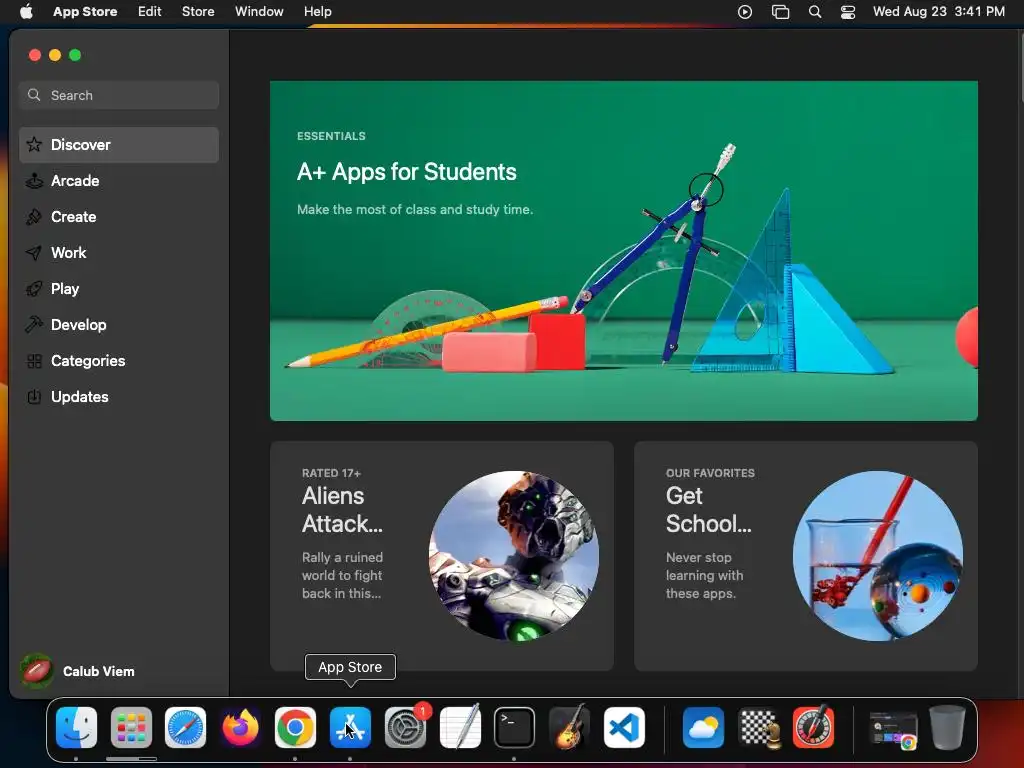Open Launchpad from the Dock
1024x768 pixels.
point(131,727)
